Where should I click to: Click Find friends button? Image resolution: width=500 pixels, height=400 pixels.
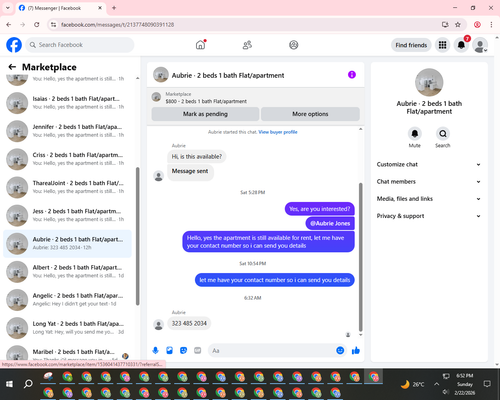click(411, 45)
